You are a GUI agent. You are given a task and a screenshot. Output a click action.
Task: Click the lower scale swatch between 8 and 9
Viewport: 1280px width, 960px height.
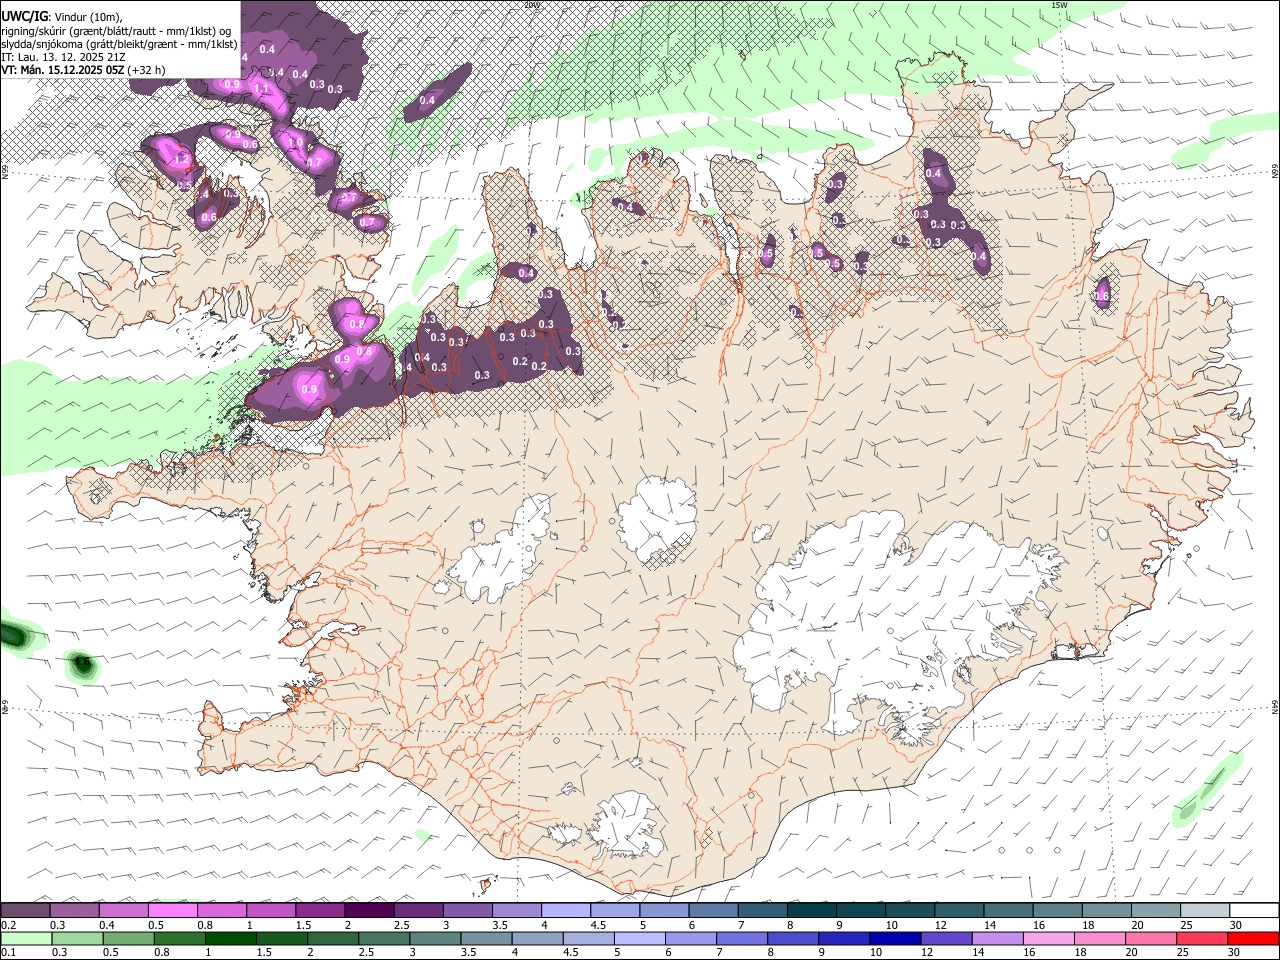(793, 938)
